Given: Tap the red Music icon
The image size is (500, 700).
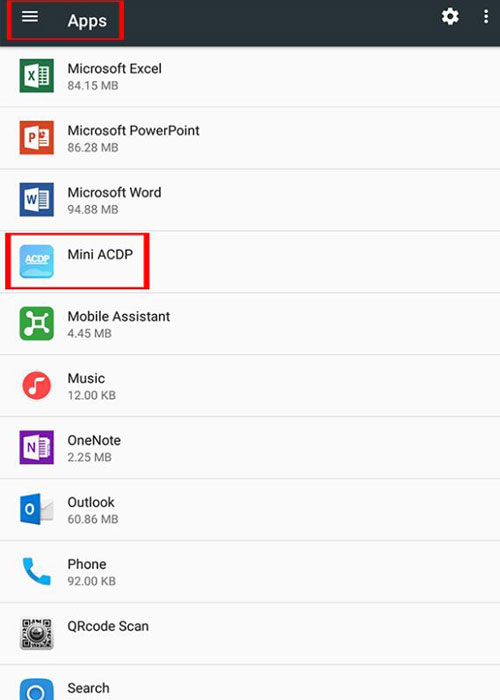Looking at the screenshot, I should (37, 385).
